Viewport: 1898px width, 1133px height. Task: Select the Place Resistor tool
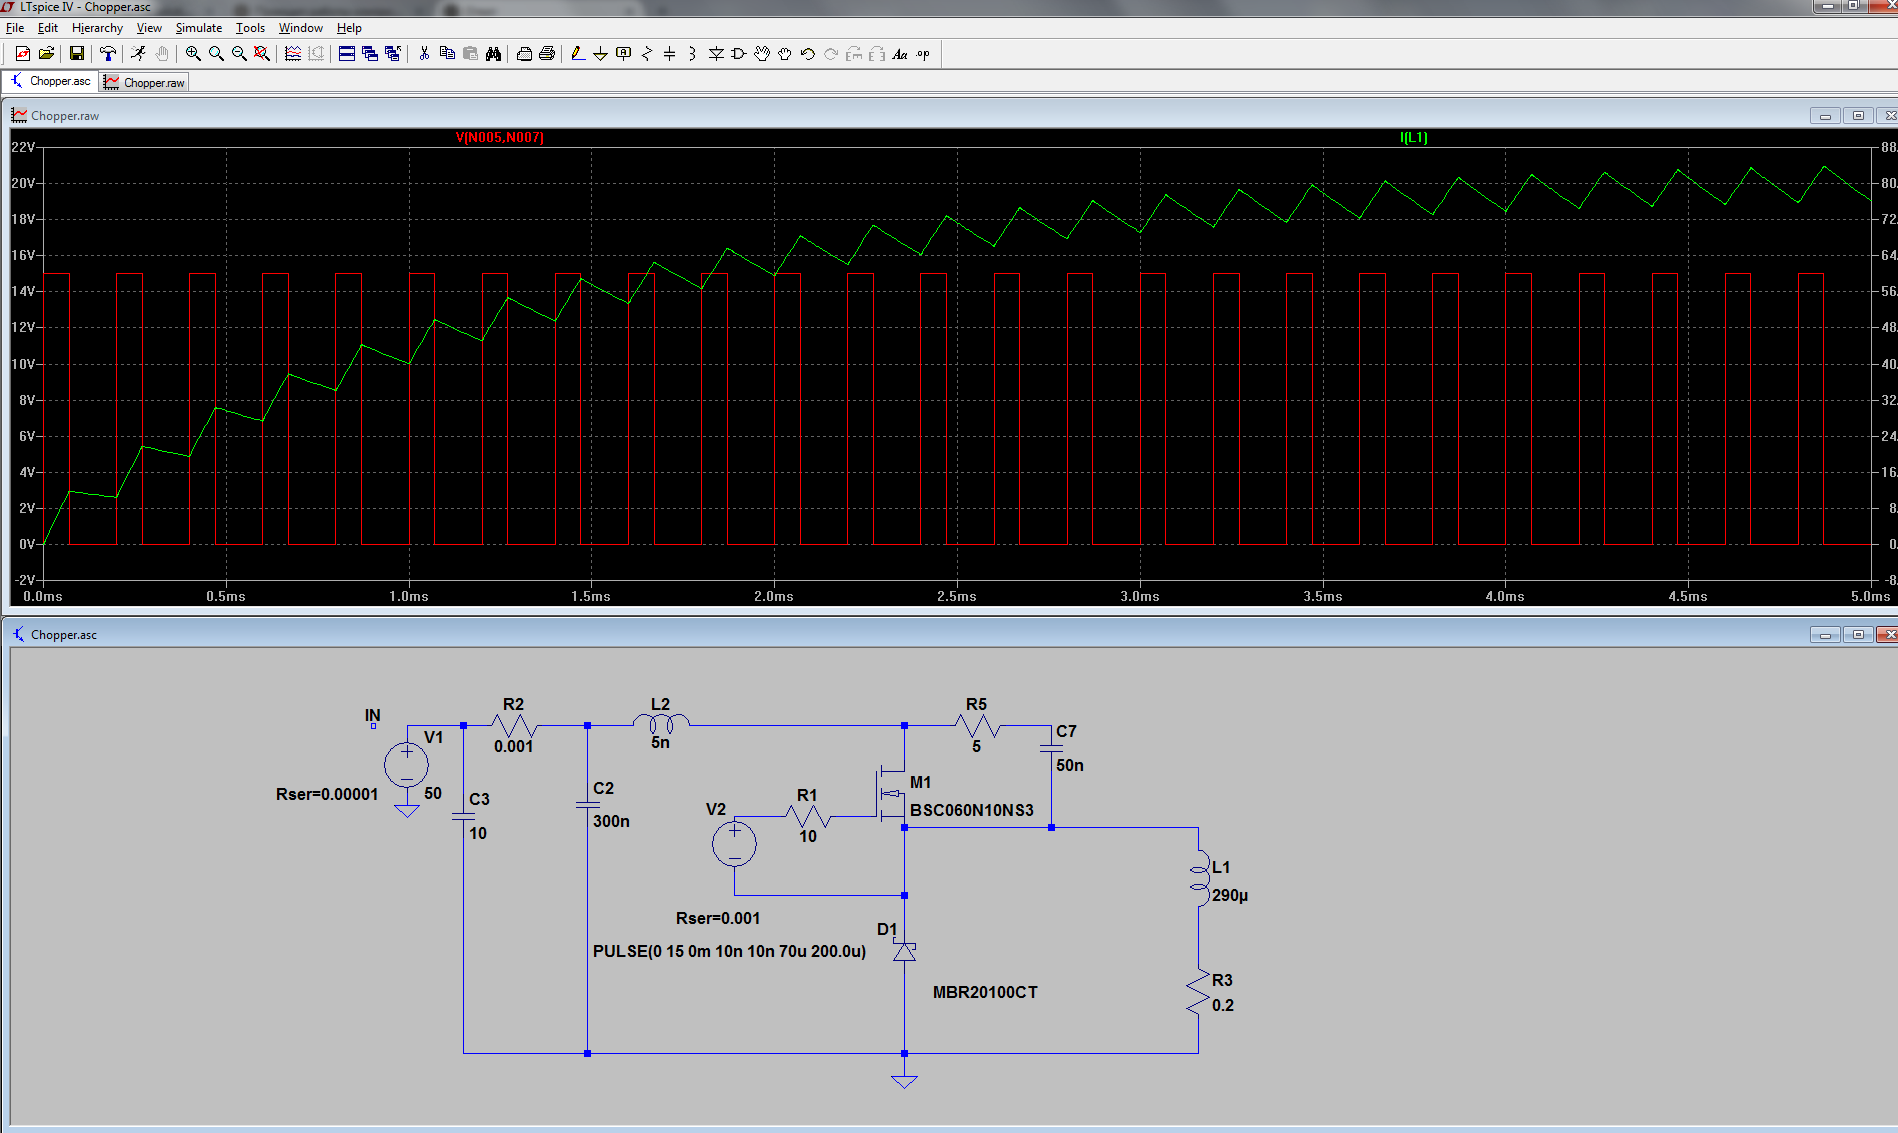[x=646, y=54]
